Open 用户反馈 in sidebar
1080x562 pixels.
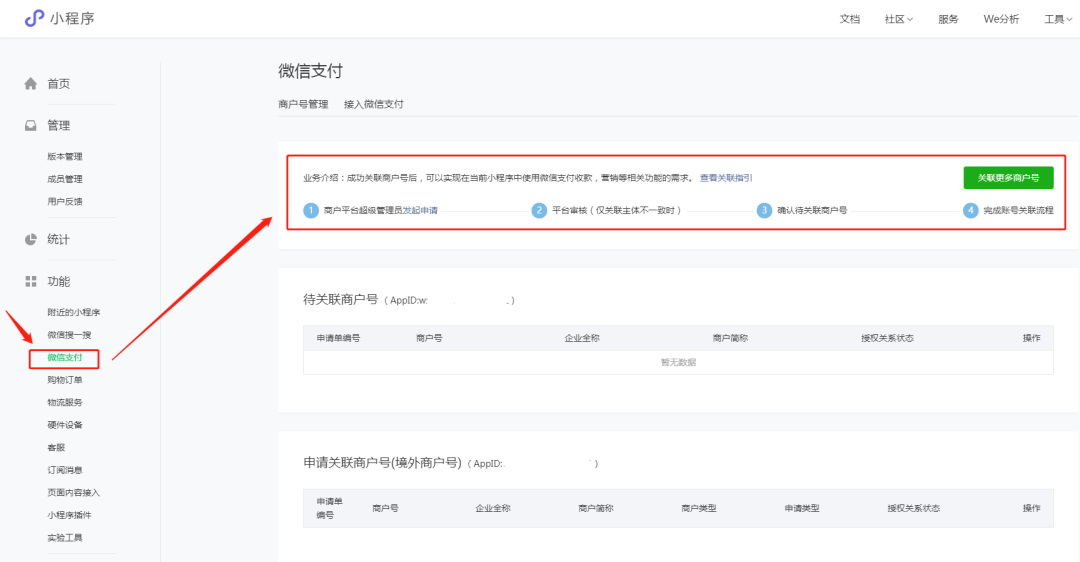(65, 202)
